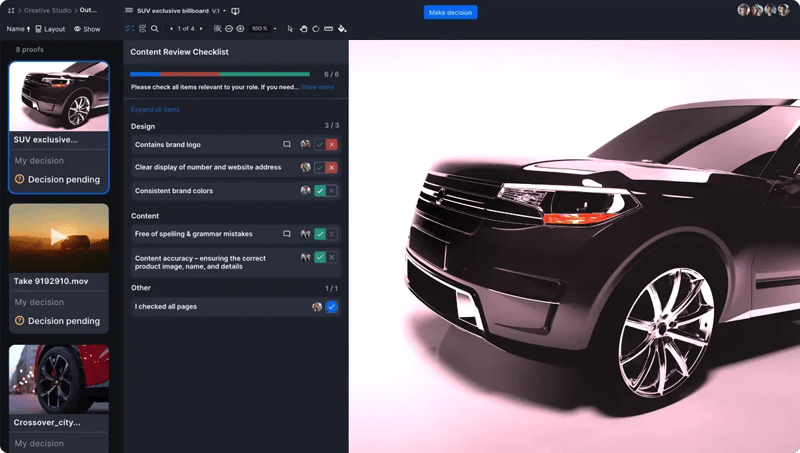
Task: Expand the Content accuracy item
Action: pos(236,262)
